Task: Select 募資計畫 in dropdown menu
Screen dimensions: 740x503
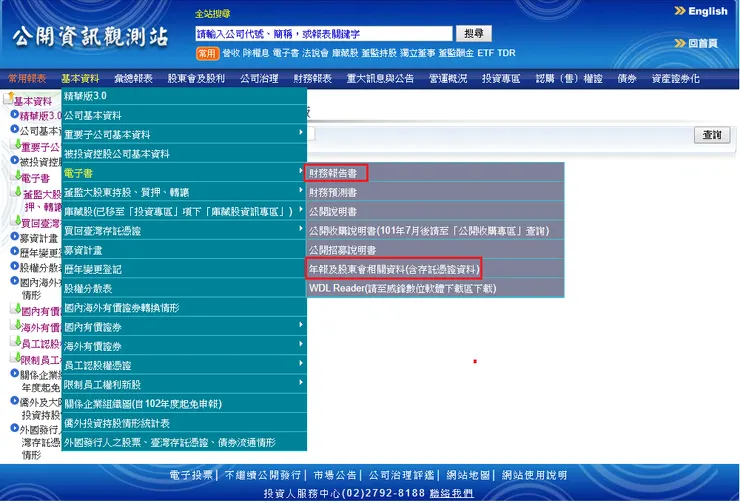Action: (184, 250)
